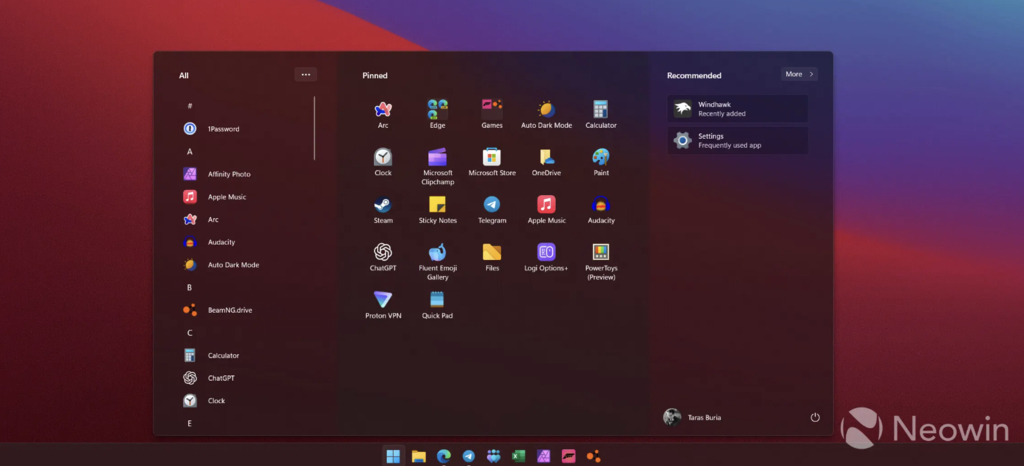Open Steam
This screenshot has height=466, width=1024.
coord(383,210)
